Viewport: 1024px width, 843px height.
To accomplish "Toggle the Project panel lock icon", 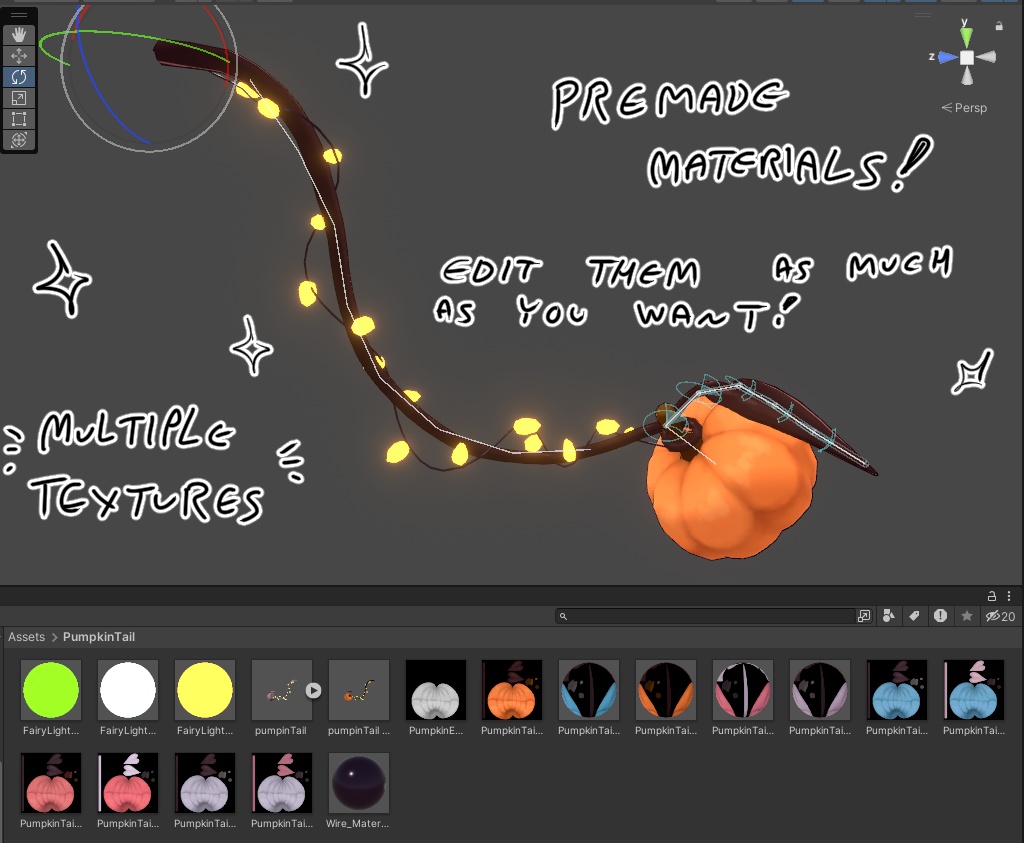I will (990, 596).
